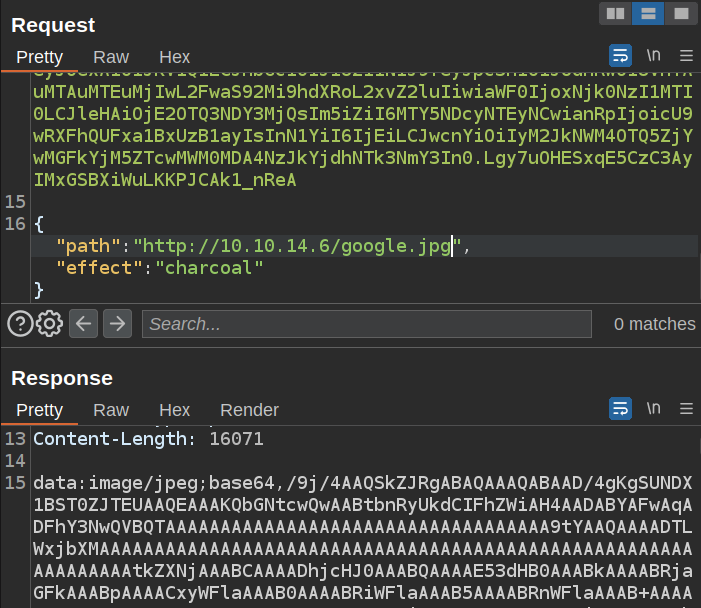The image size is (701, 608).
Task: Switch Response view to Raw tab
Action: pos(111,410)
